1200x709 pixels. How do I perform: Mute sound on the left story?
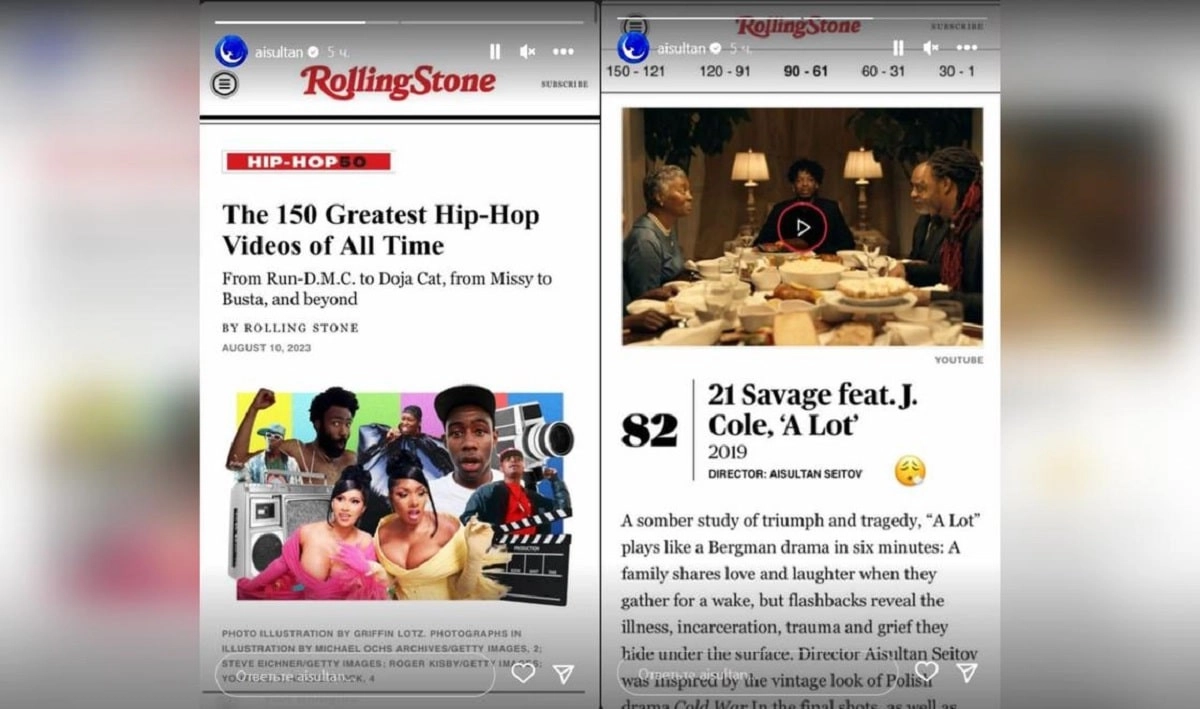(x=528, y=52)
